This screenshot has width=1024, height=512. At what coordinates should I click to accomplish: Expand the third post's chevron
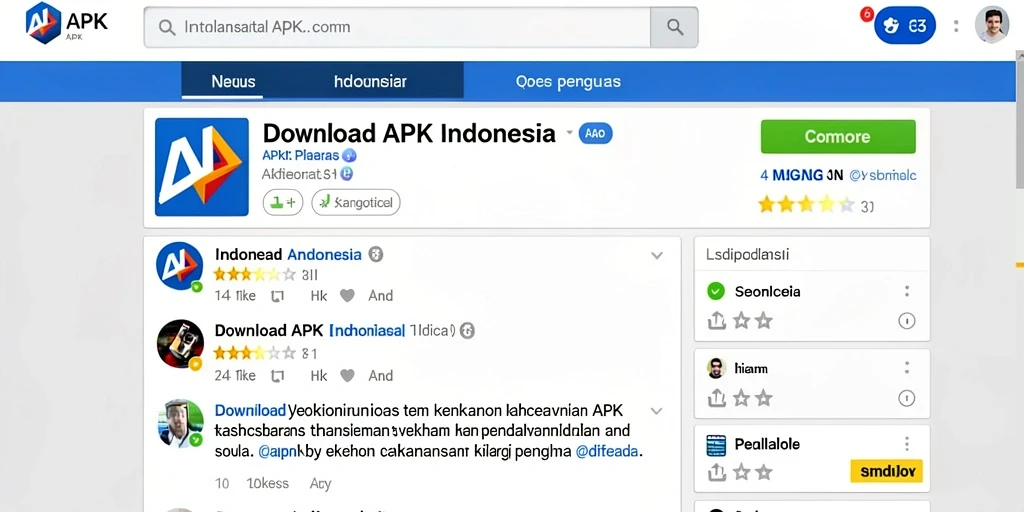(657, 411)
